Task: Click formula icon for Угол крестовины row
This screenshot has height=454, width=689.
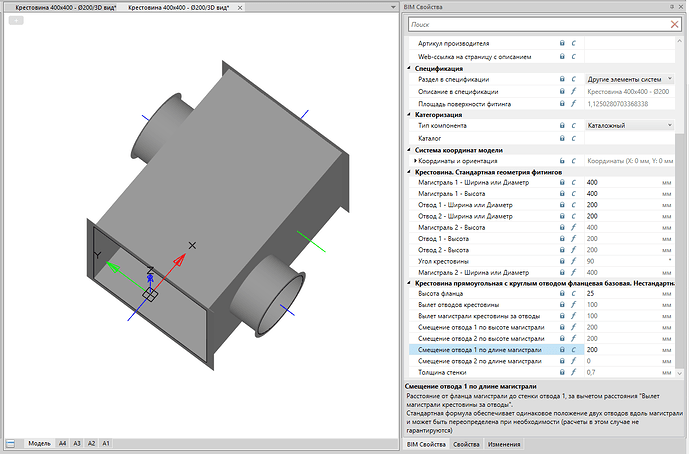Action: [x=573, y=261]
